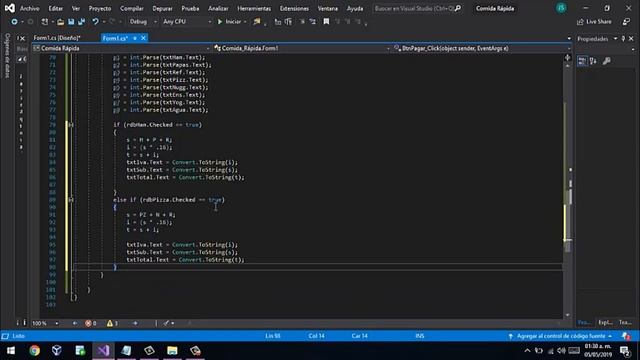
Task: Open the Ventana menu
Action: tap(328, 8)
